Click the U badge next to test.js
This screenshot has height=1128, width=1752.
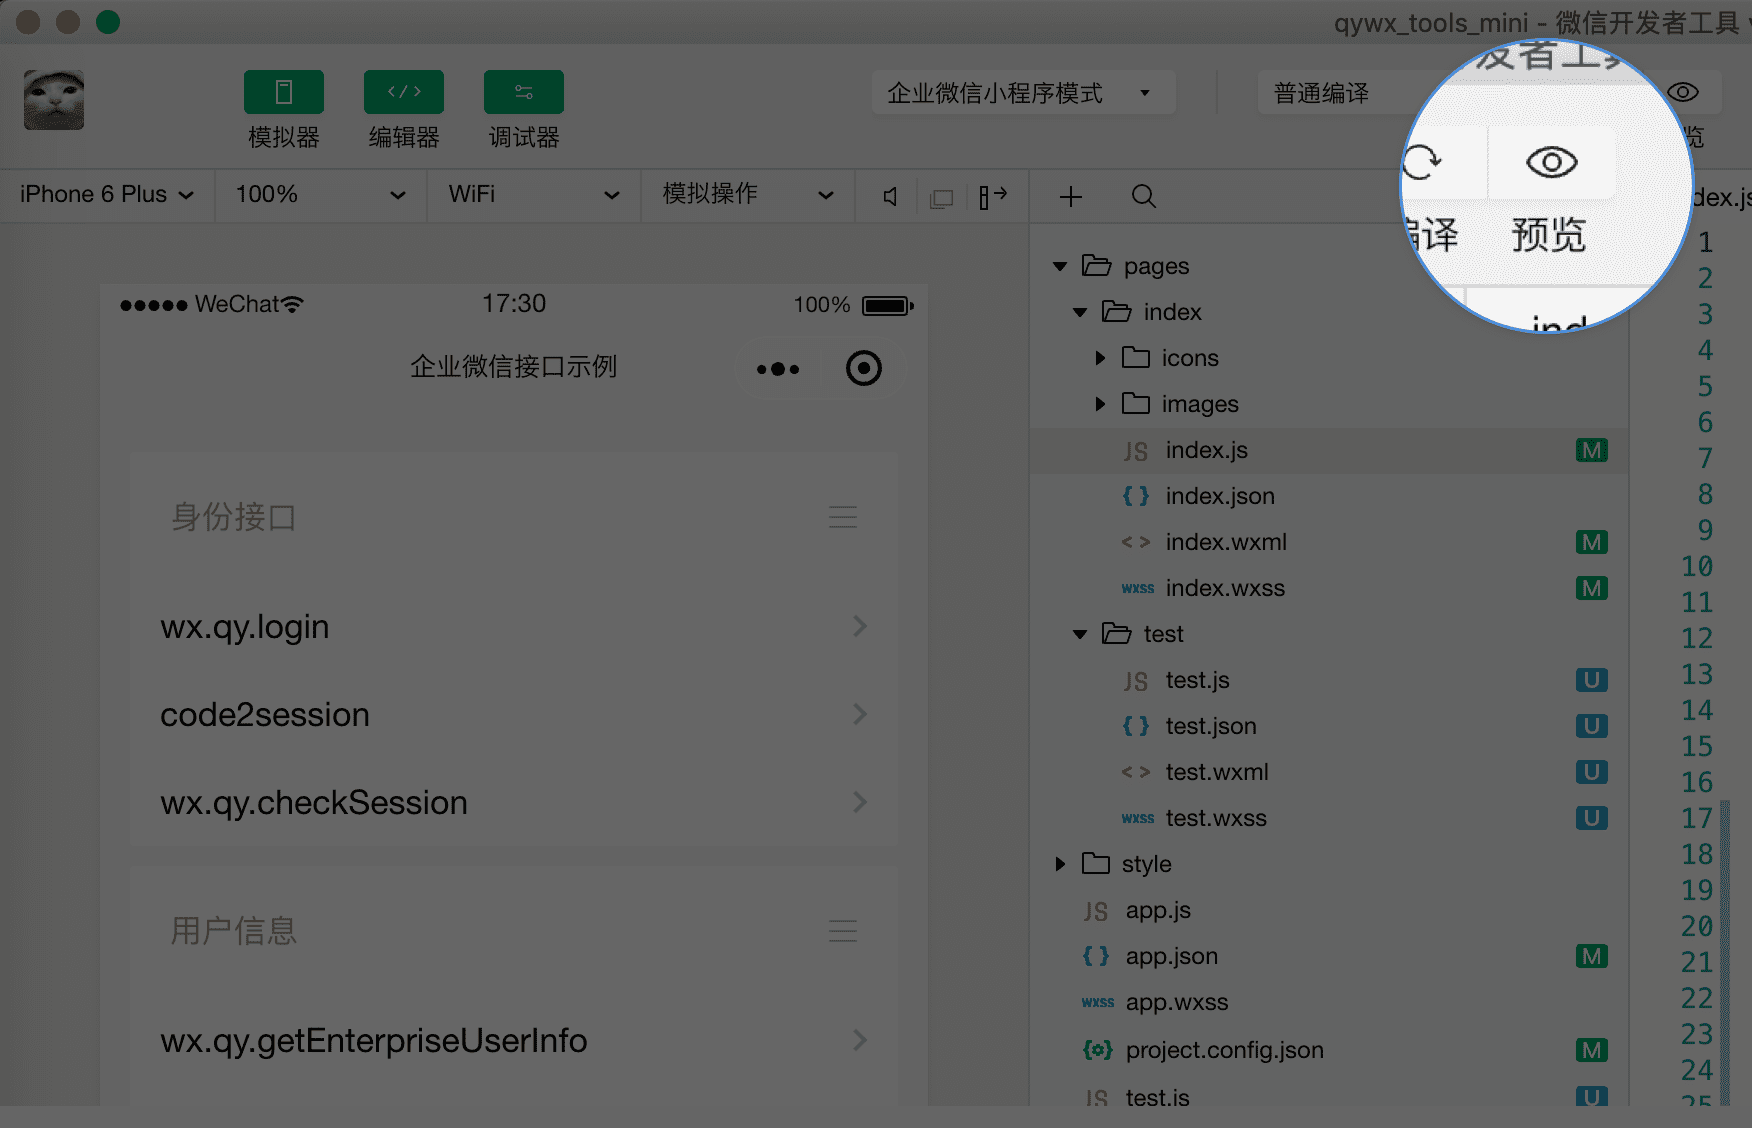click(1591, 680)
